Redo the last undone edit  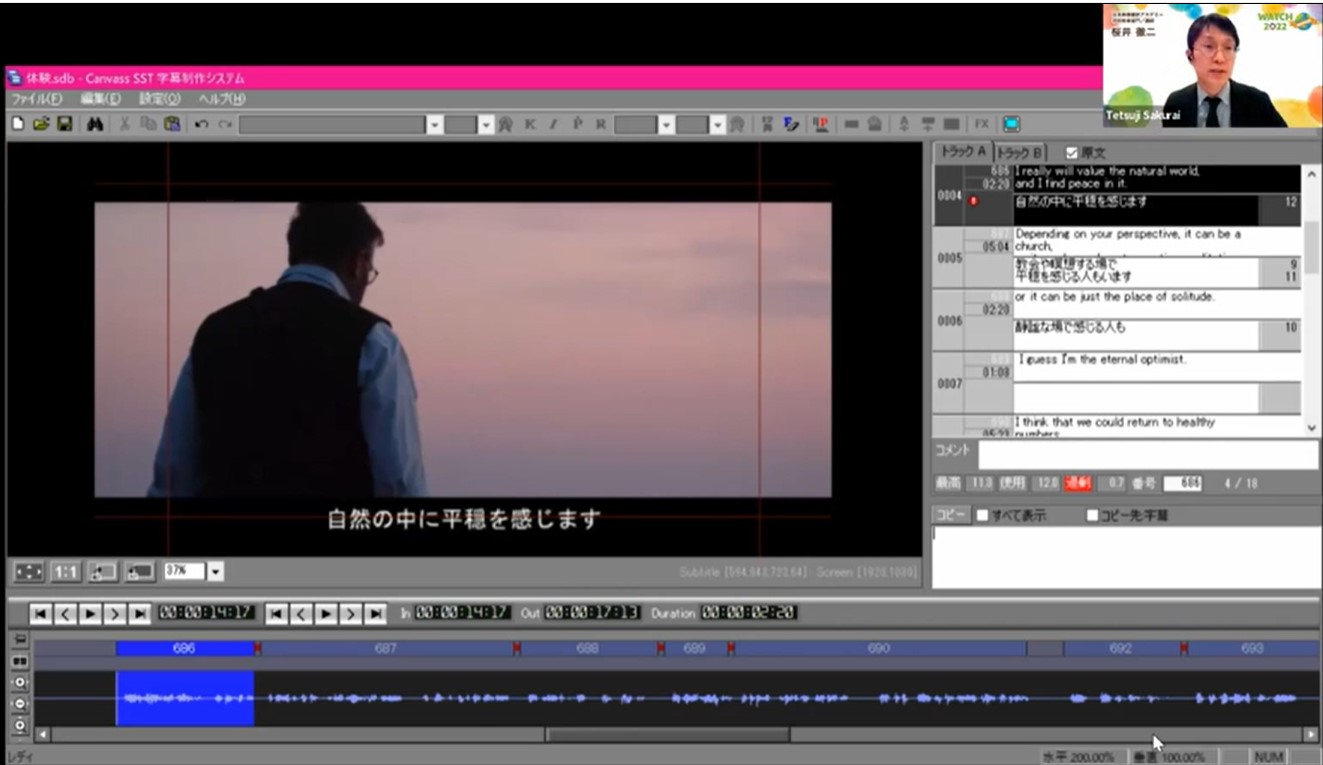point(225,124)
